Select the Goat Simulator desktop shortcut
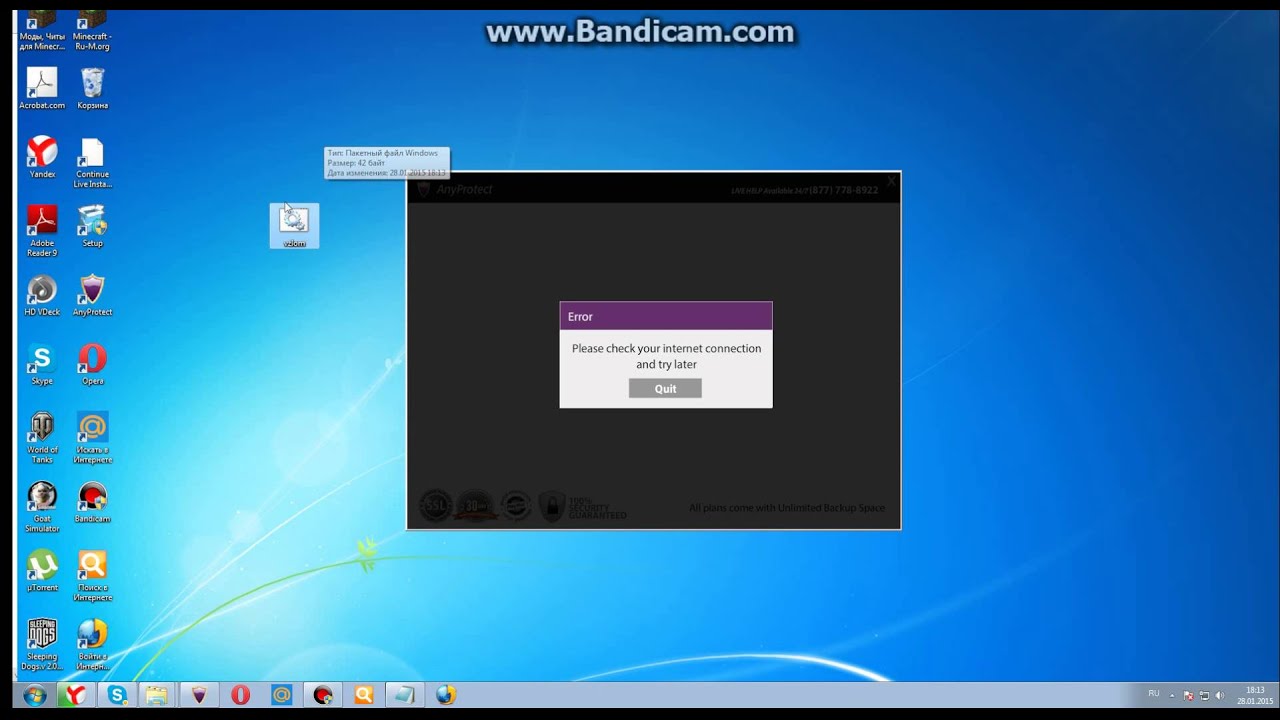 pyautogui.click(x=42, y=507)
